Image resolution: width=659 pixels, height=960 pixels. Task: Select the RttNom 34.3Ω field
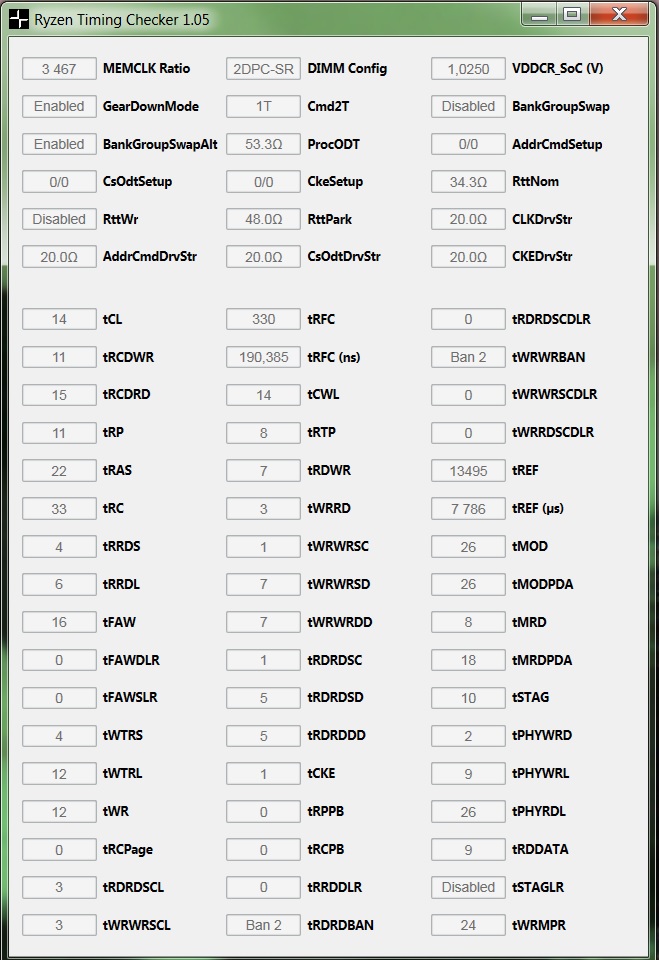(x=469, y=182)
